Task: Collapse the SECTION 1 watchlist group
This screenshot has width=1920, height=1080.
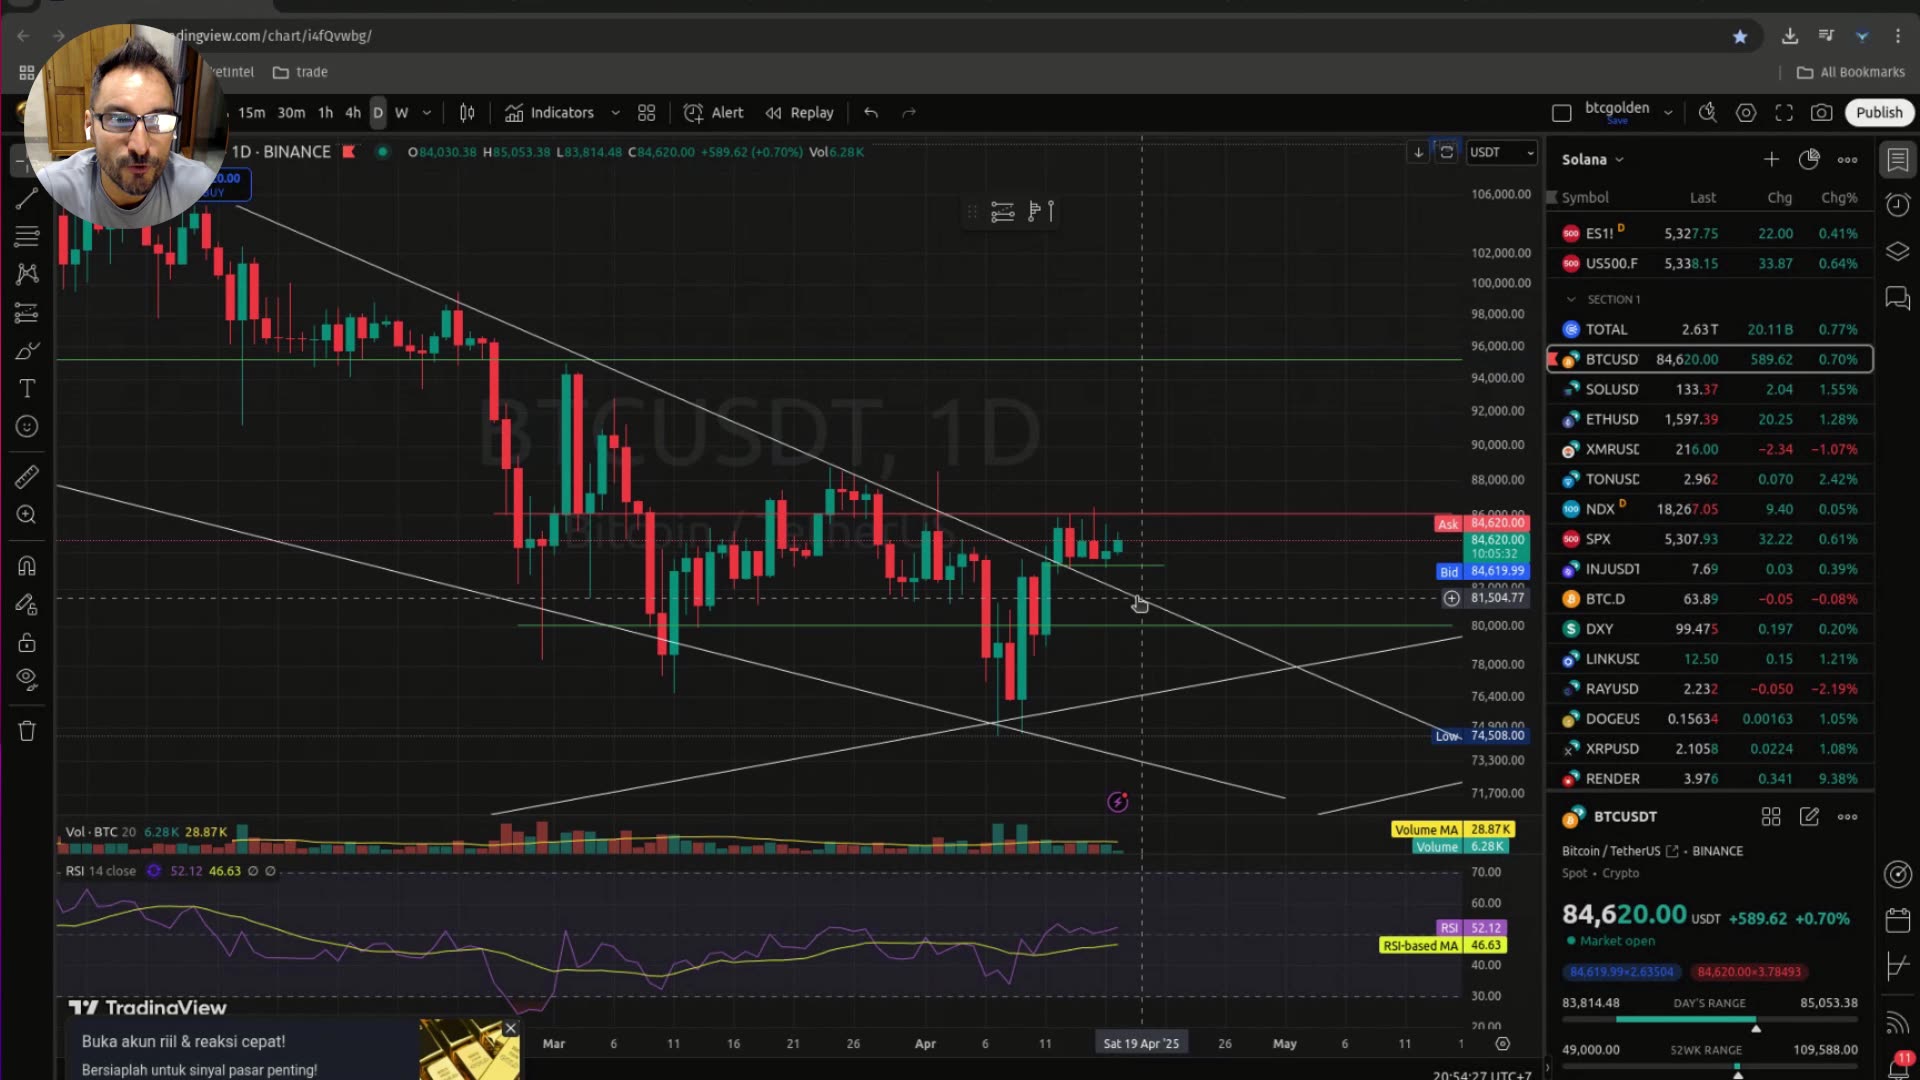Action: pos(1571,299)
